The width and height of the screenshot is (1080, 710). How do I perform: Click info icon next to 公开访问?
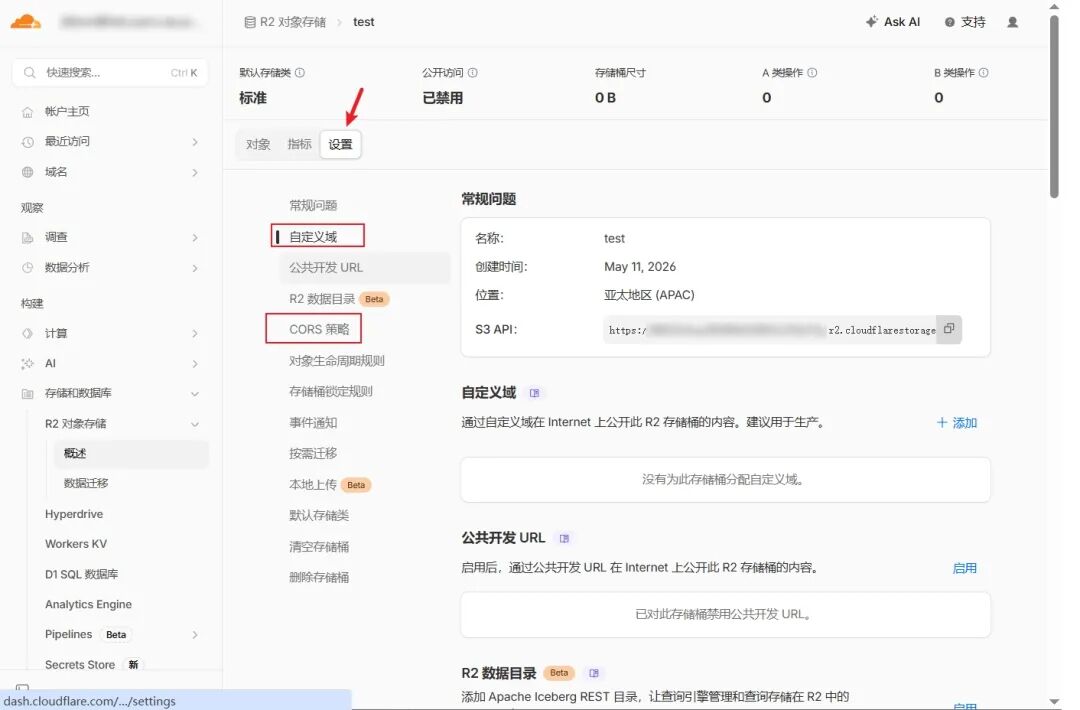(472, 72)
